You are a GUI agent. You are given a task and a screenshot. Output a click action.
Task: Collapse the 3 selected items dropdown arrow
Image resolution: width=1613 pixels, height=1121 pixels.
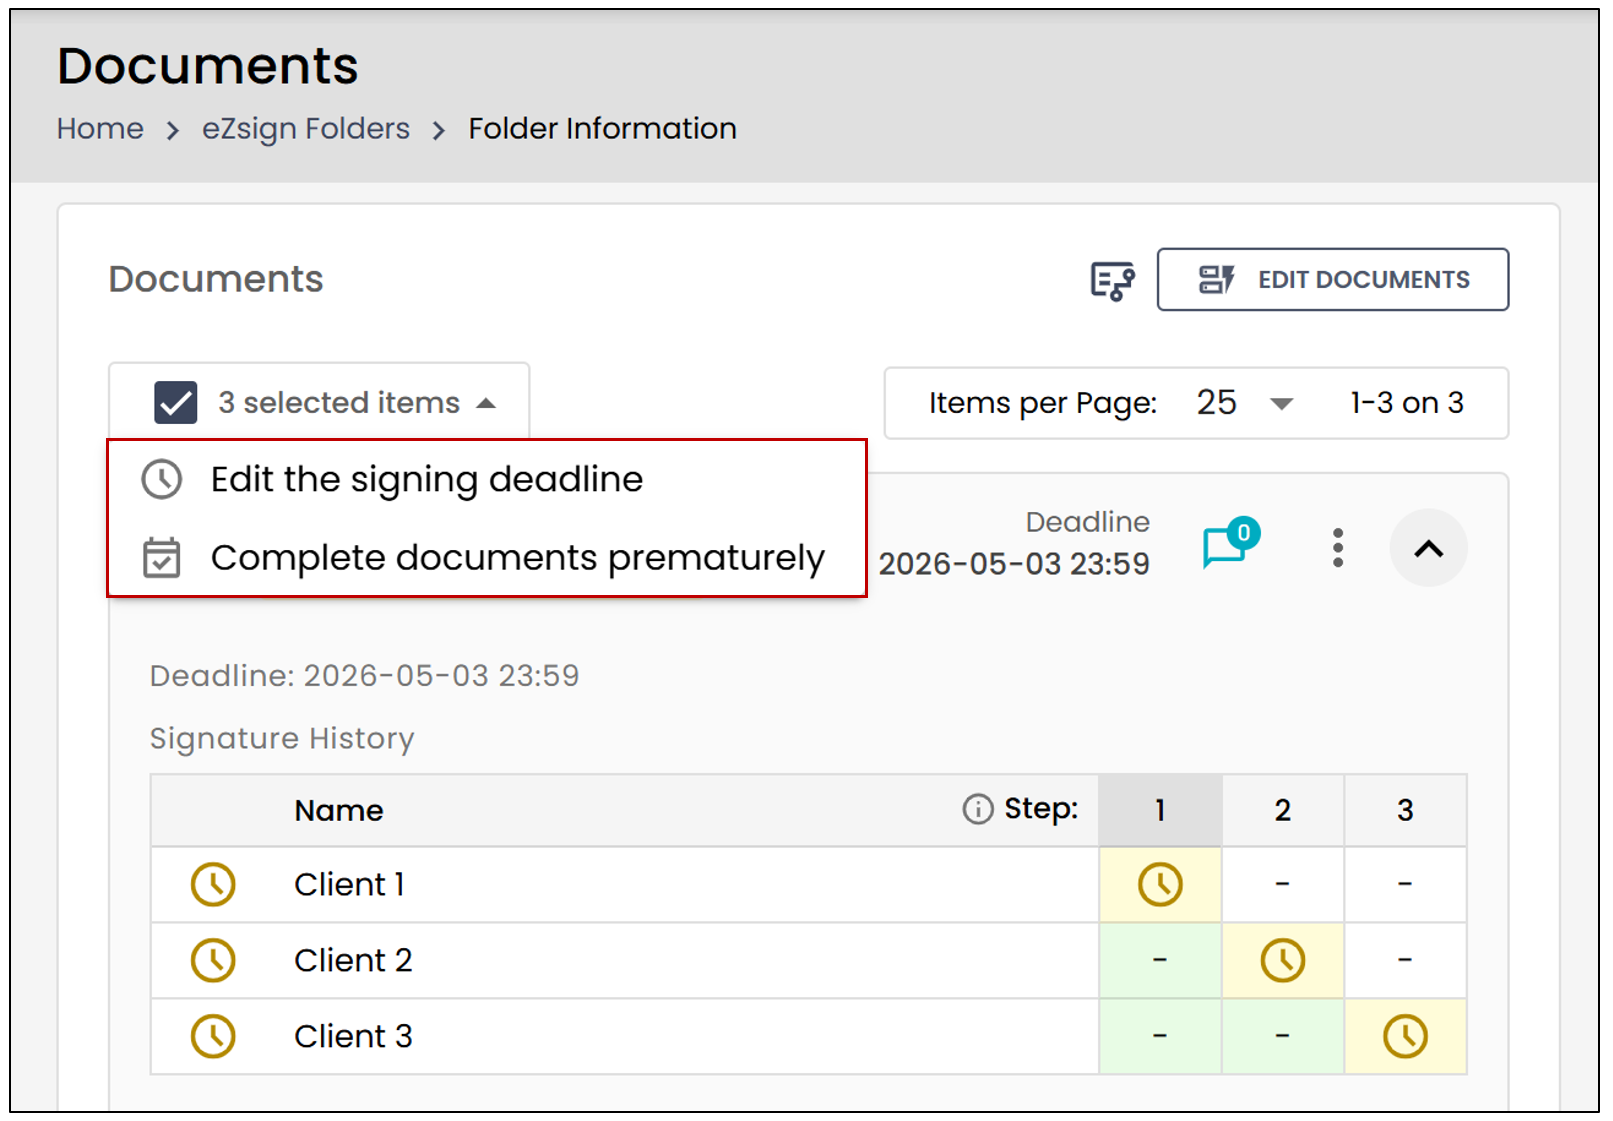486,403
